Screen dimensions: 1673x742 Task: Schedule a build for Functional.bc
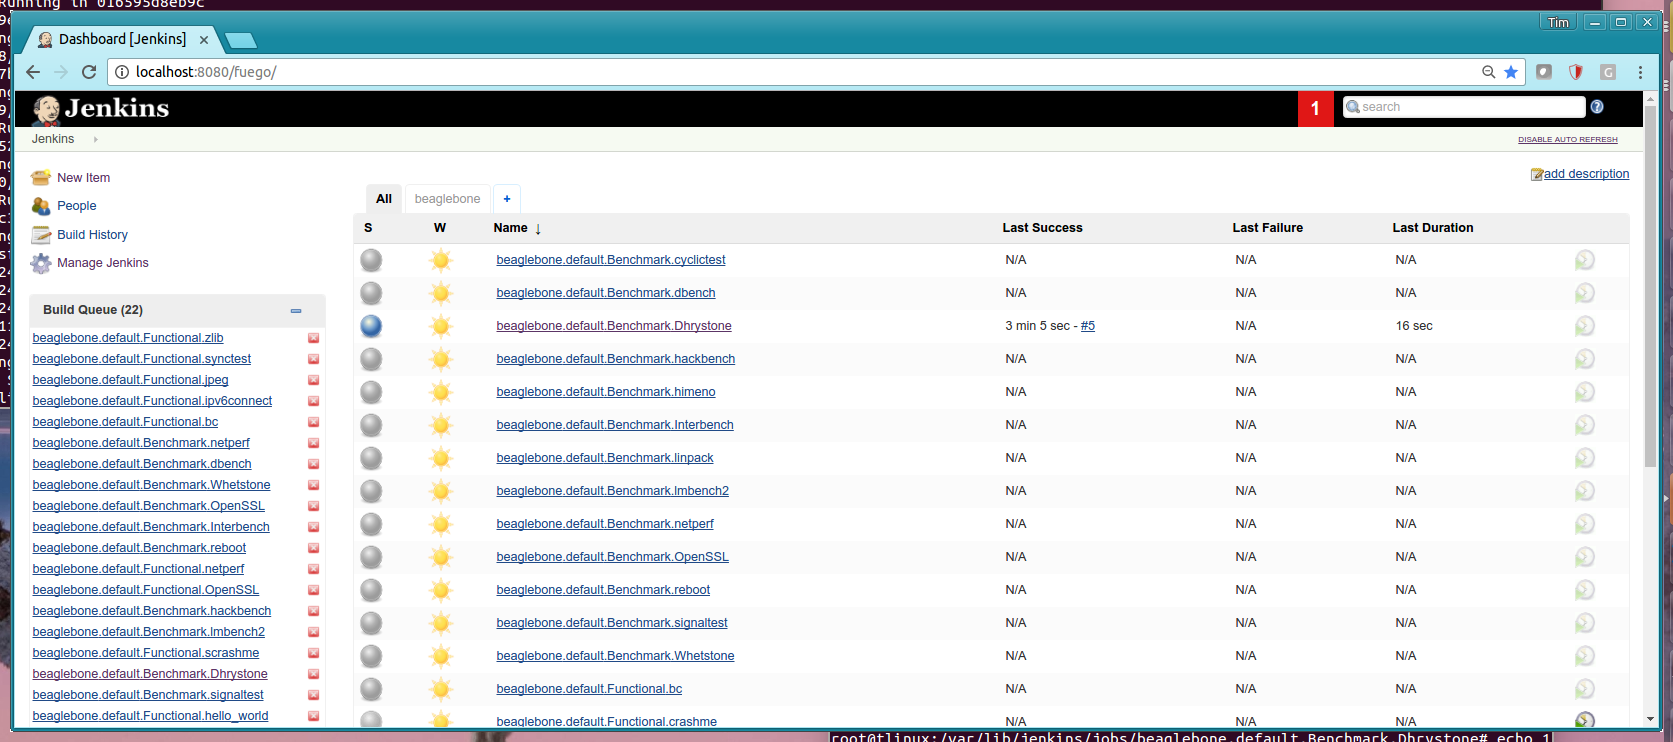click(x=1585, y=689)
